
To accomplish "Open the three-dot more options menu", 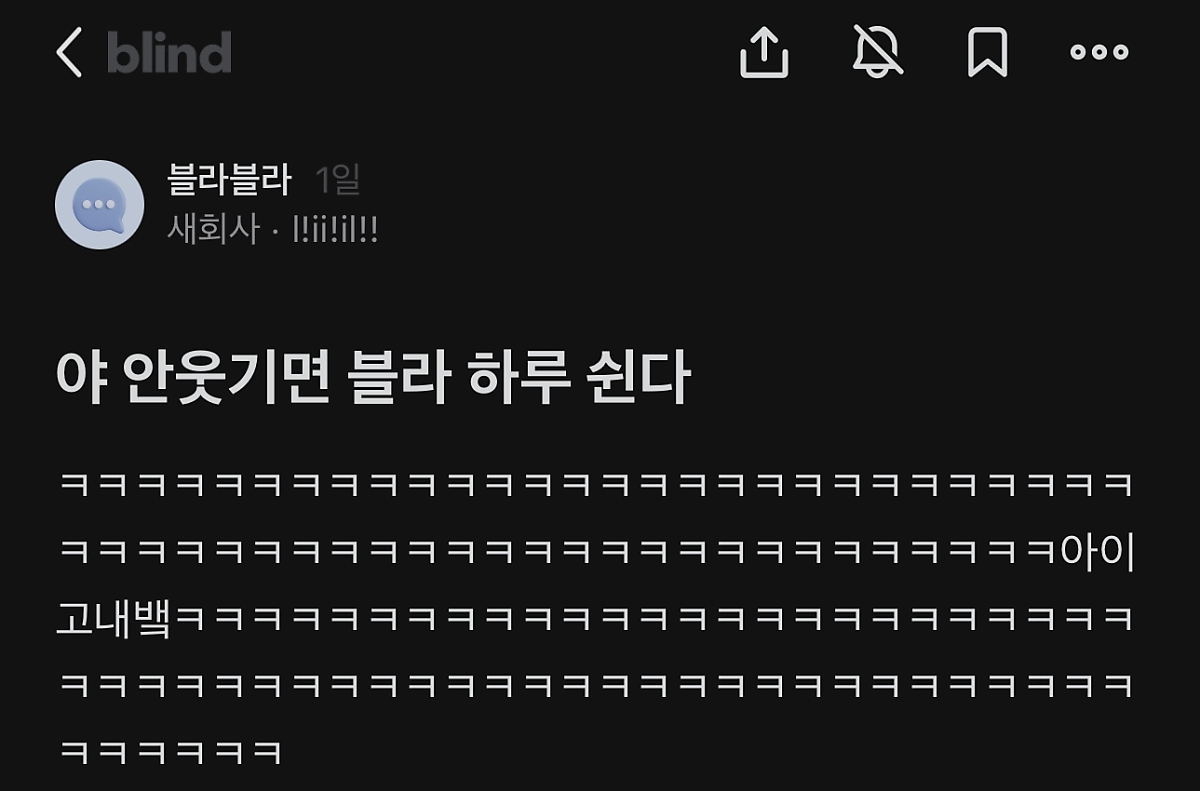I will [1099, 52].
